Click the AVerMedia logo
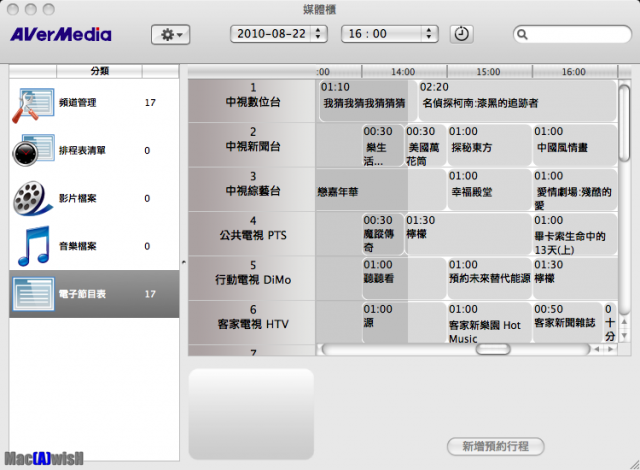 (61, 35)
